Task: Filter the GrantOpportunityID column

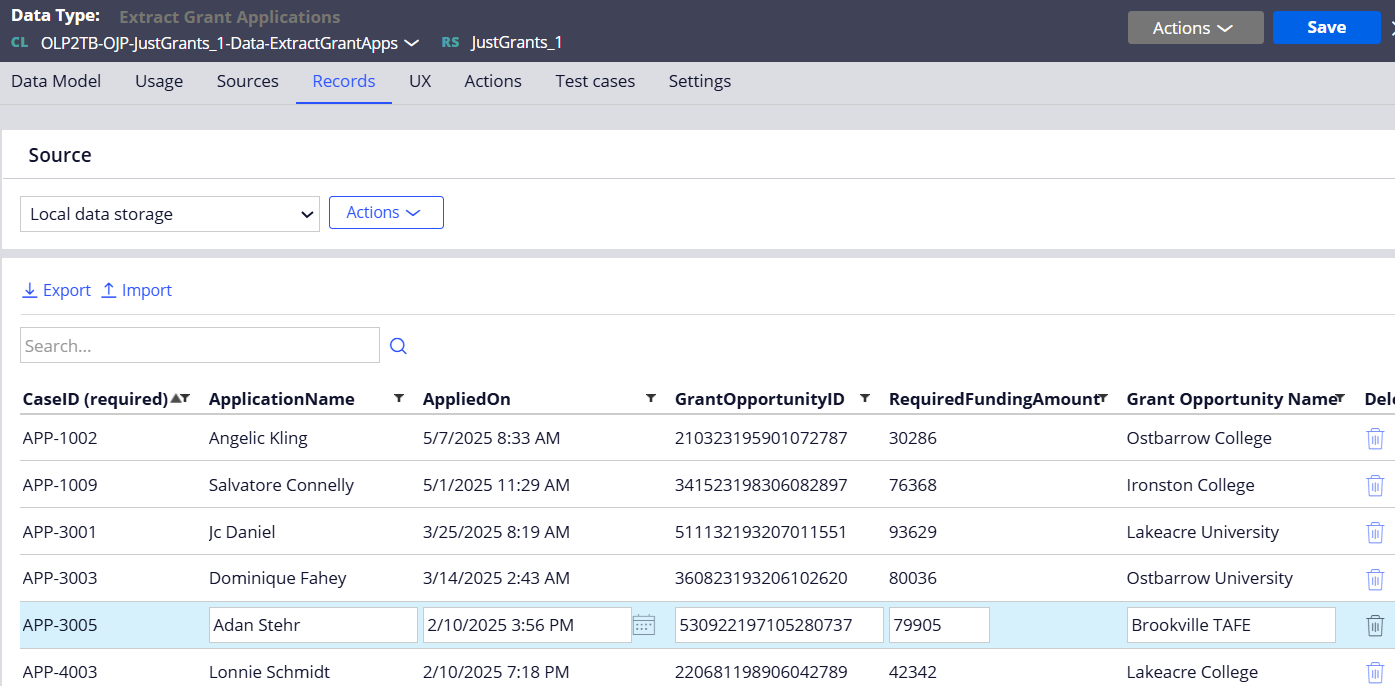Action: point(865,398)
